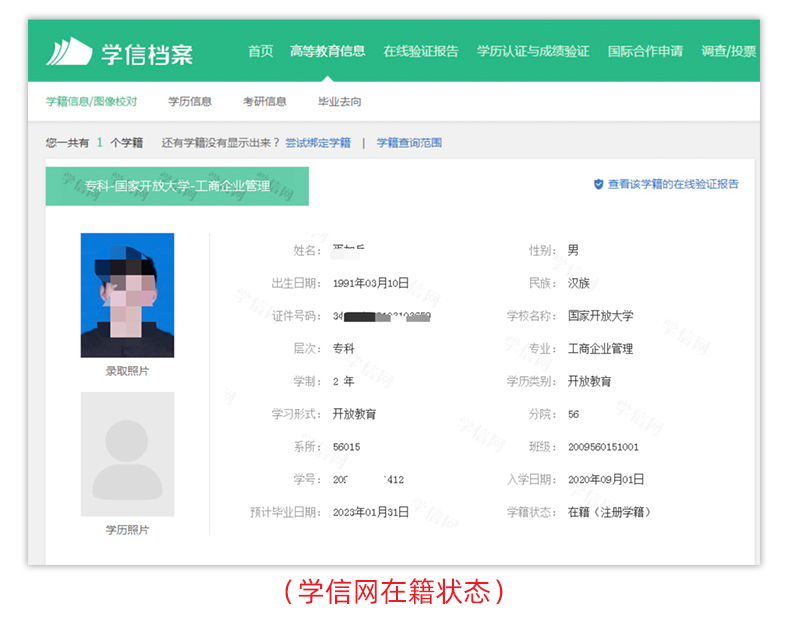Click 分院 value 56
Image resolution: width=790 pixels, height=620 pixels.
click(573, 415)
